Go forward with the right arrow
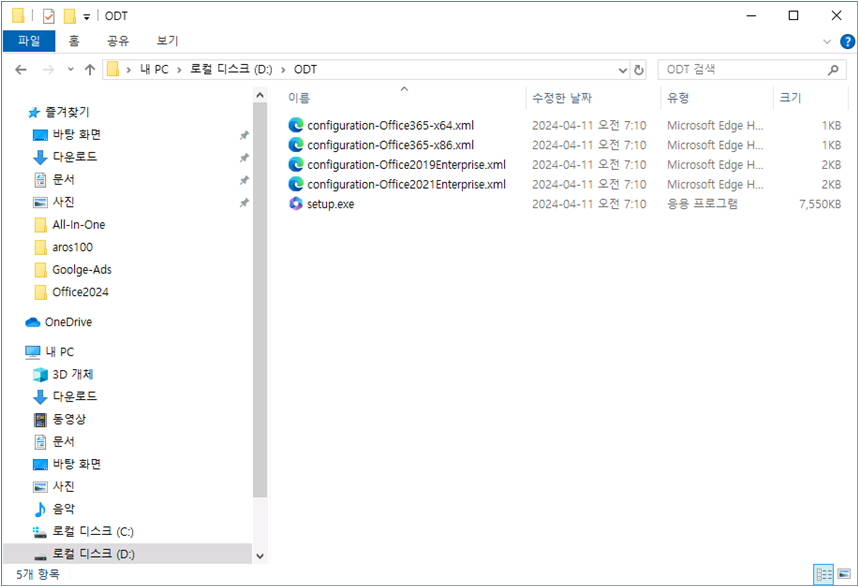 pos(48,70)
